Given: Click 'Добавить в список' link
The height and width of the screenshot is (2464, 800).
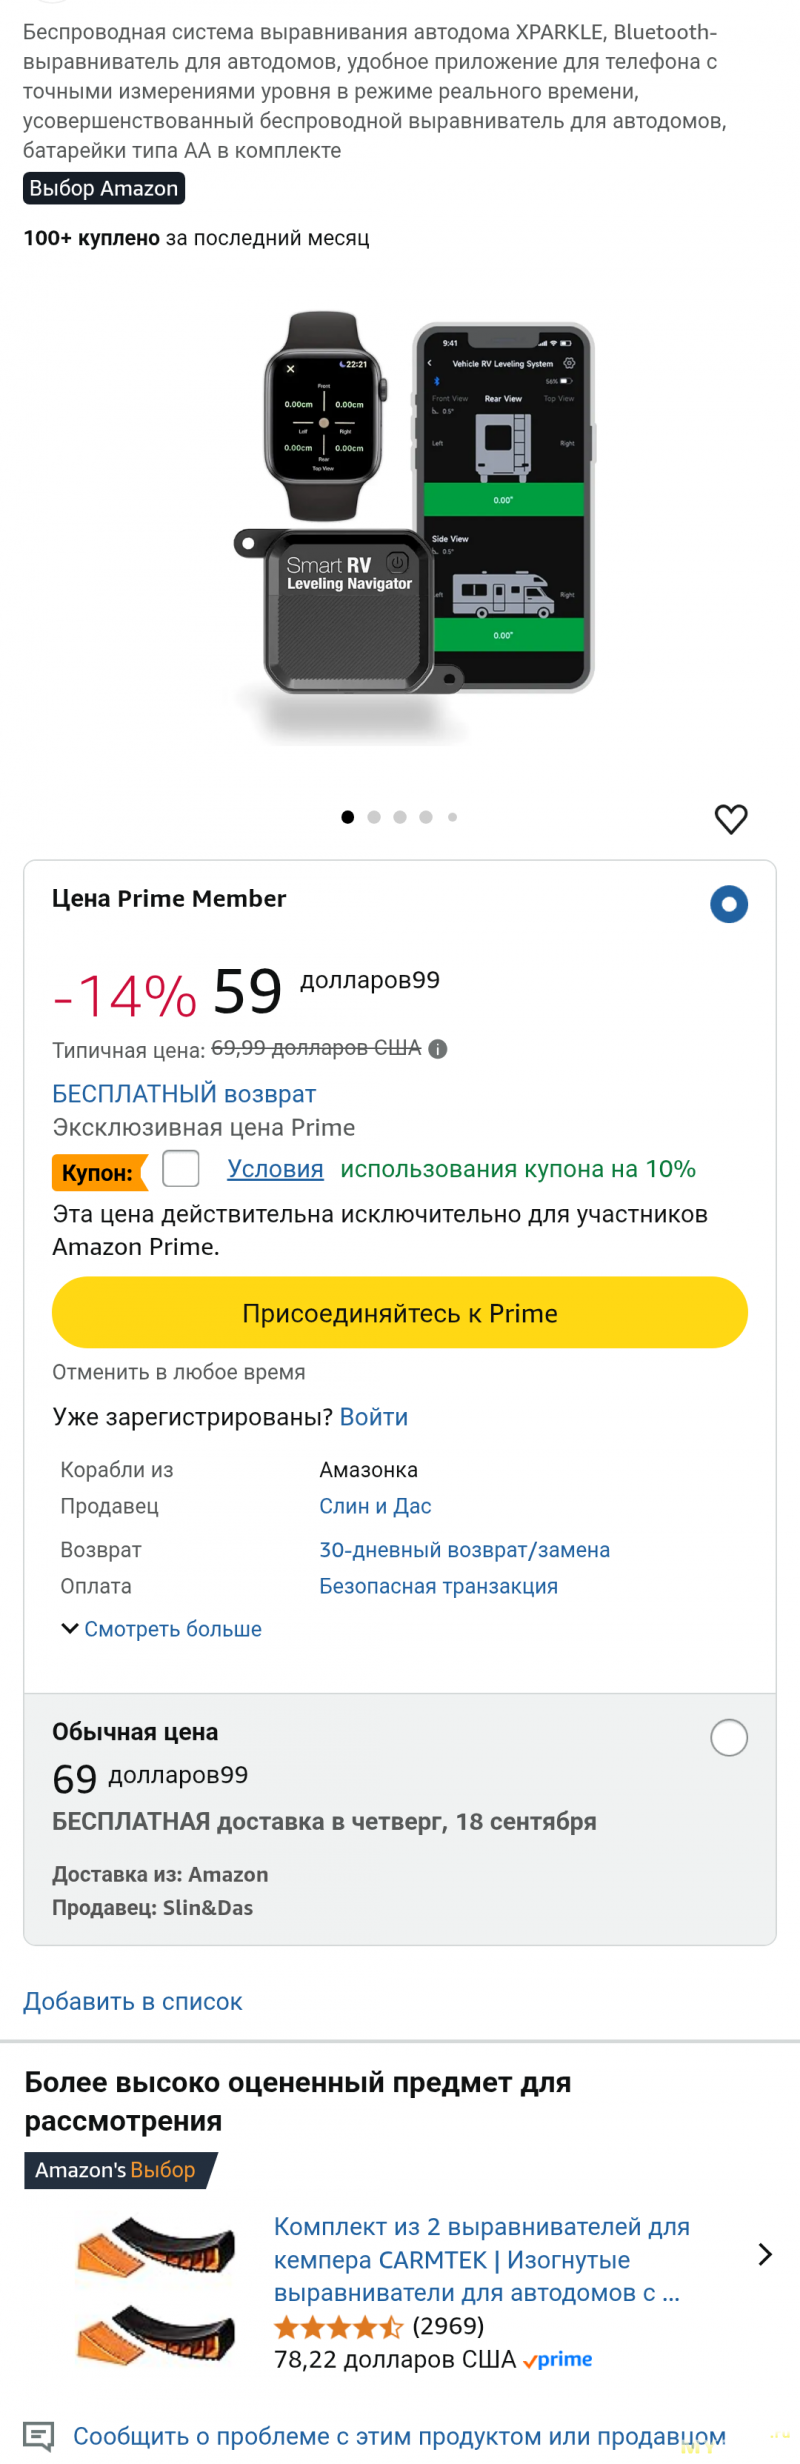Looking at the screenshot, I should pyautogui.click(x=133, y=2001).
